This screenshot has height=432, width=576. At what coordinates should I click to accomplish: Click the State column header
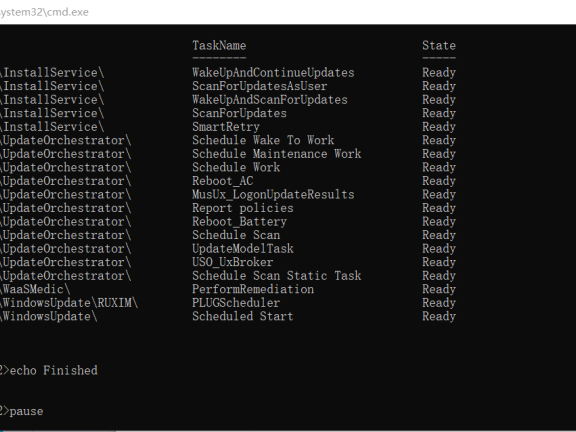pyautogui.click(x=439, y=46)
